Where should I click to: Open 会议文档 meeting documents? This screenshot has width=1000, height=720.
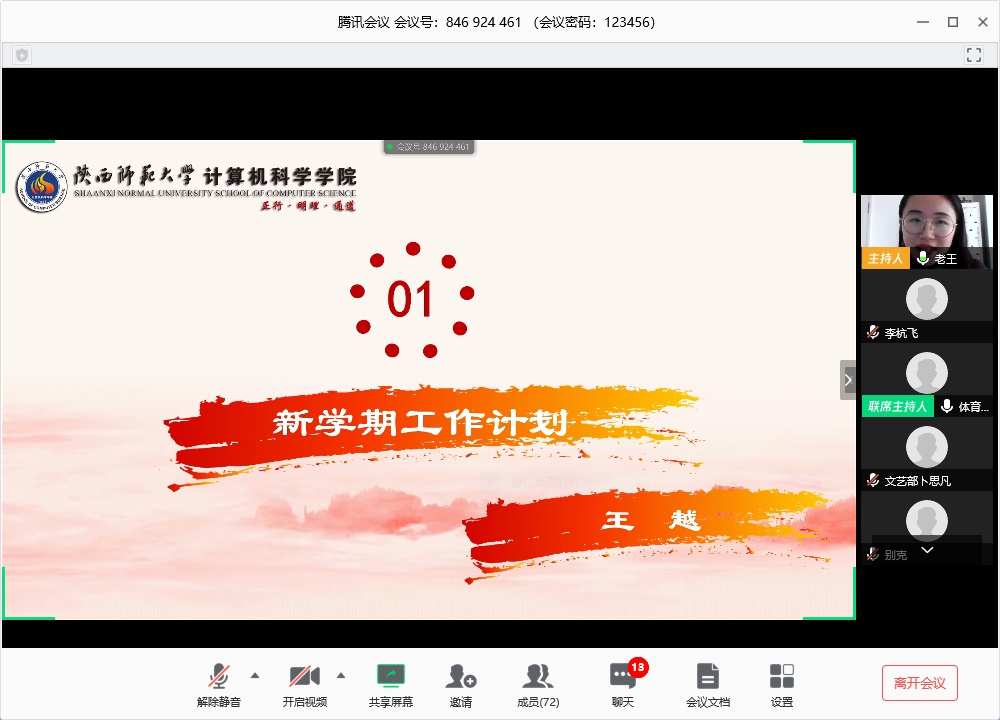pyautogui.click(x=708, y=684)
